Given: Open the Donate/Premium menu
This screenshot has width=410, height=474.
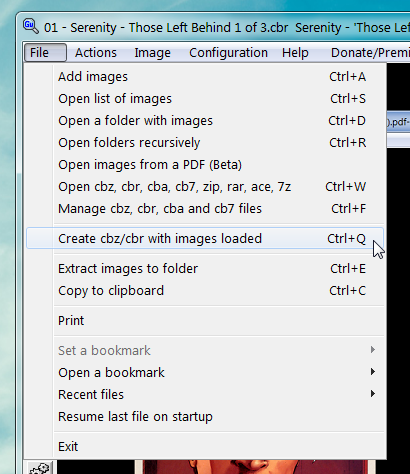Looking at the screenshot, I should (x=370, y=53).
